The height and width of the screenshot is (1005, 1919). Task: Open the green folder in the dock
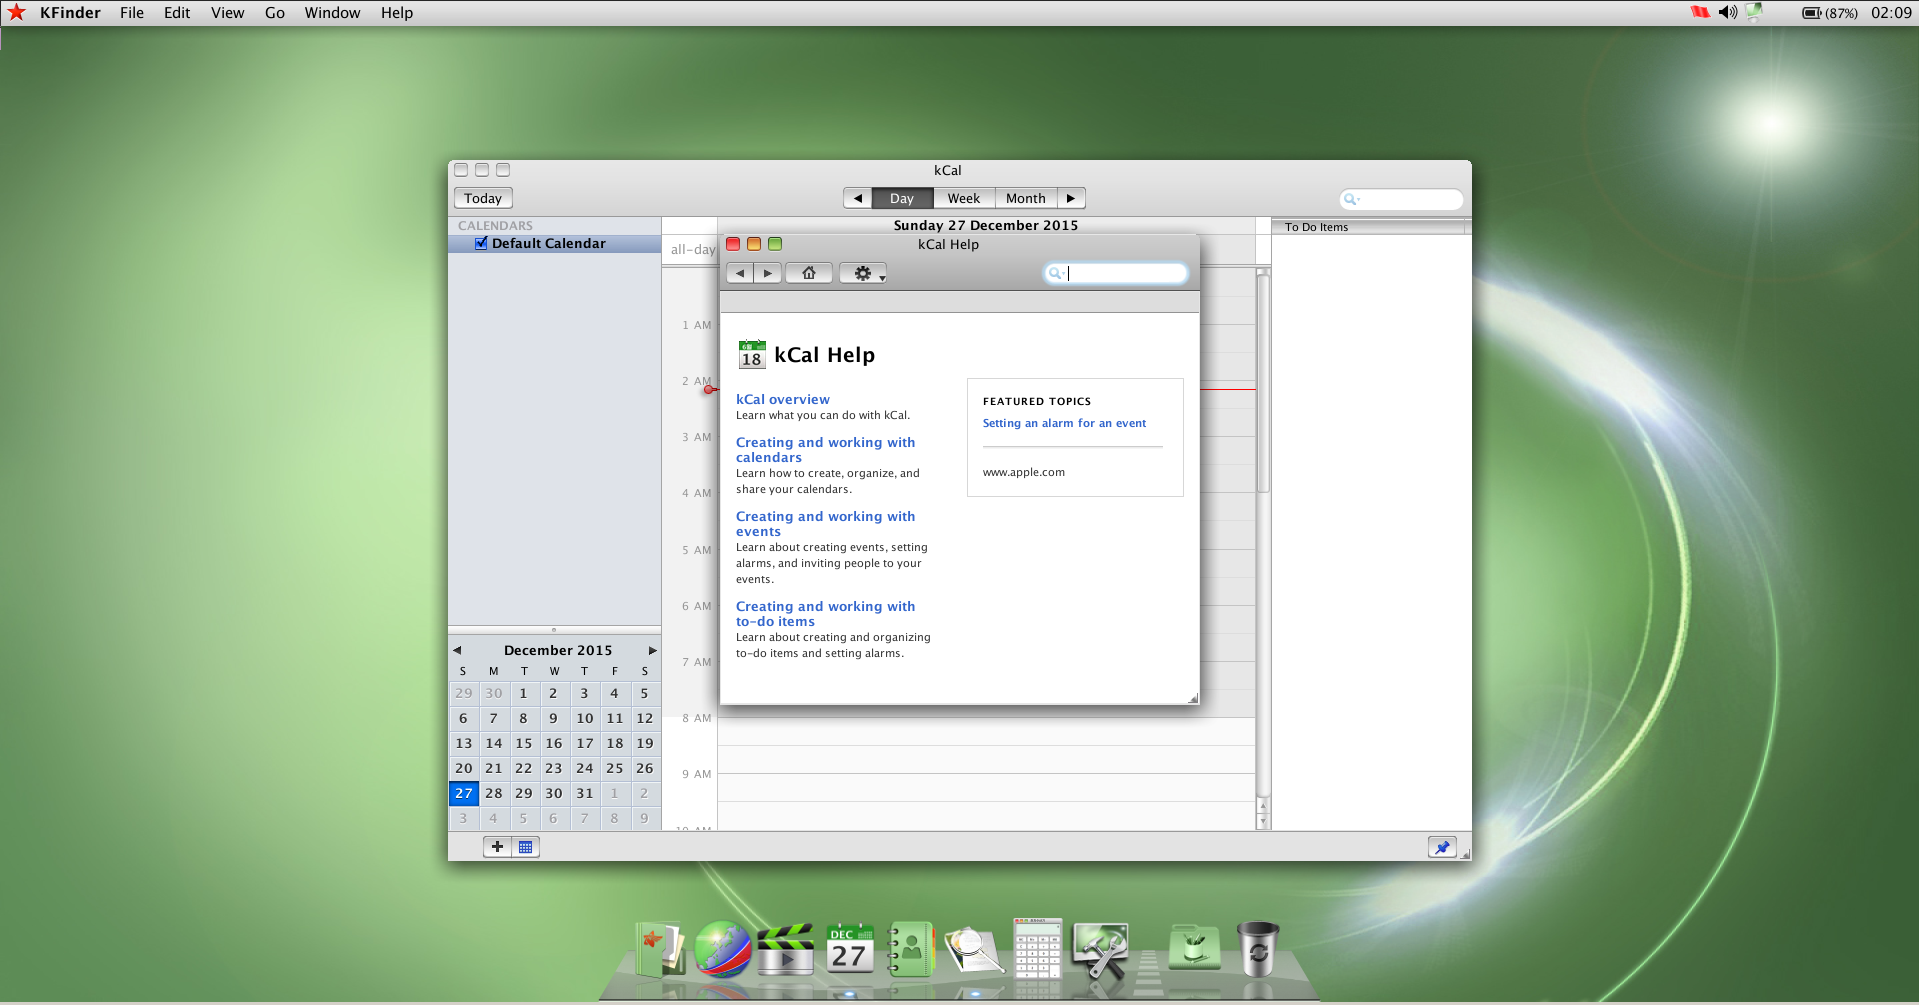coord(1195,948)
